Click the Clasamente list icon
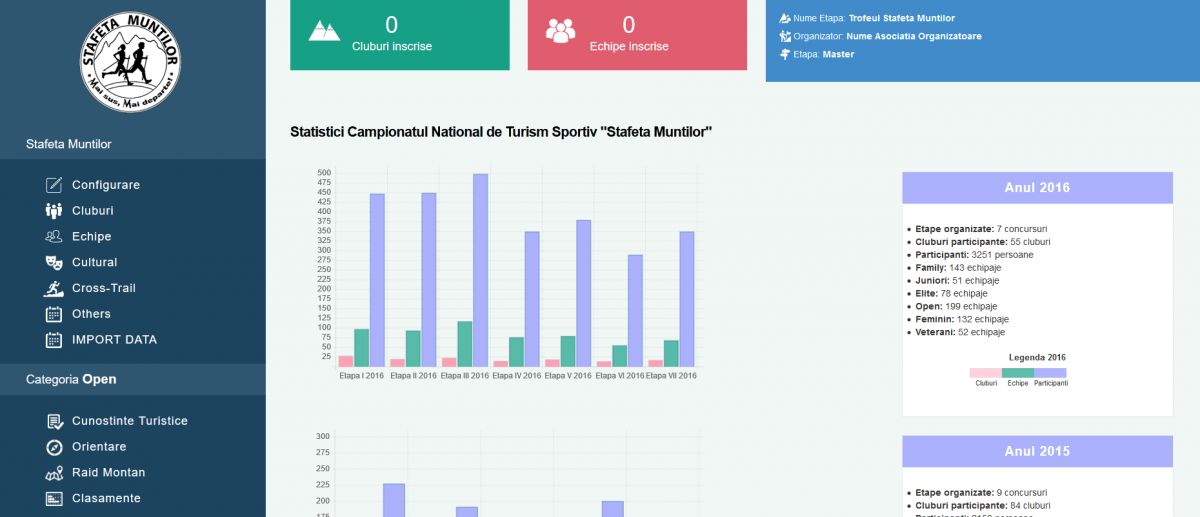Screen dimensions: 1200x517 click(x=54, y=498)
